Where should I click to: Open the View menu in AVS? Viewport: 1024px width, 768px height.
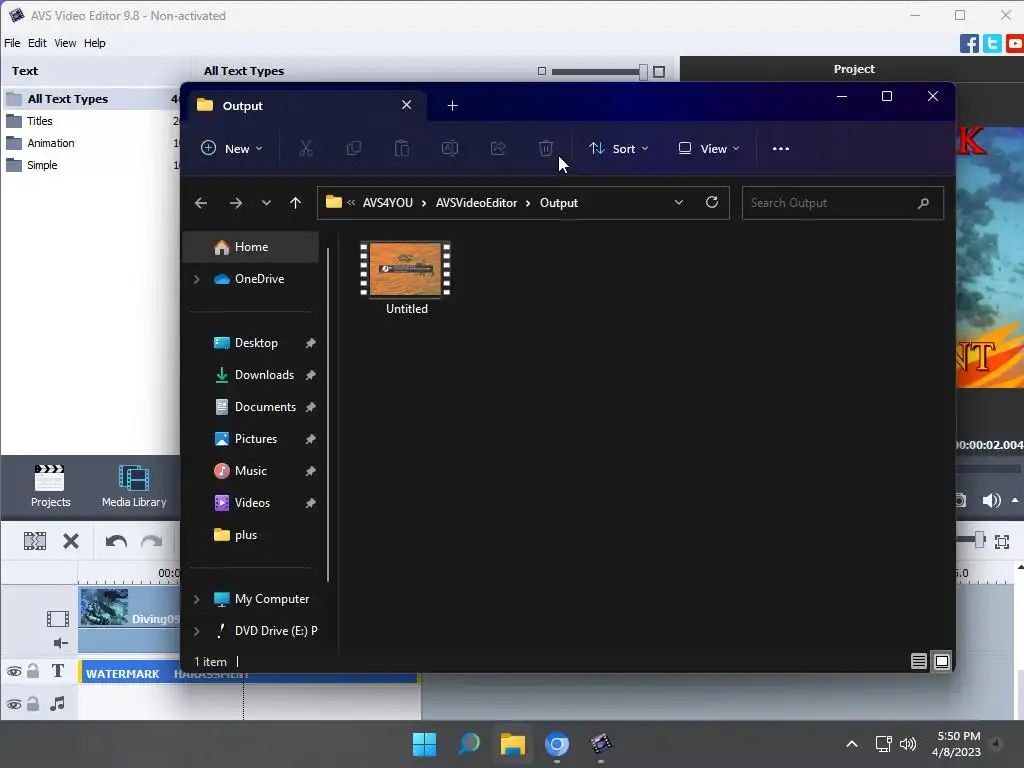point(65,43)
